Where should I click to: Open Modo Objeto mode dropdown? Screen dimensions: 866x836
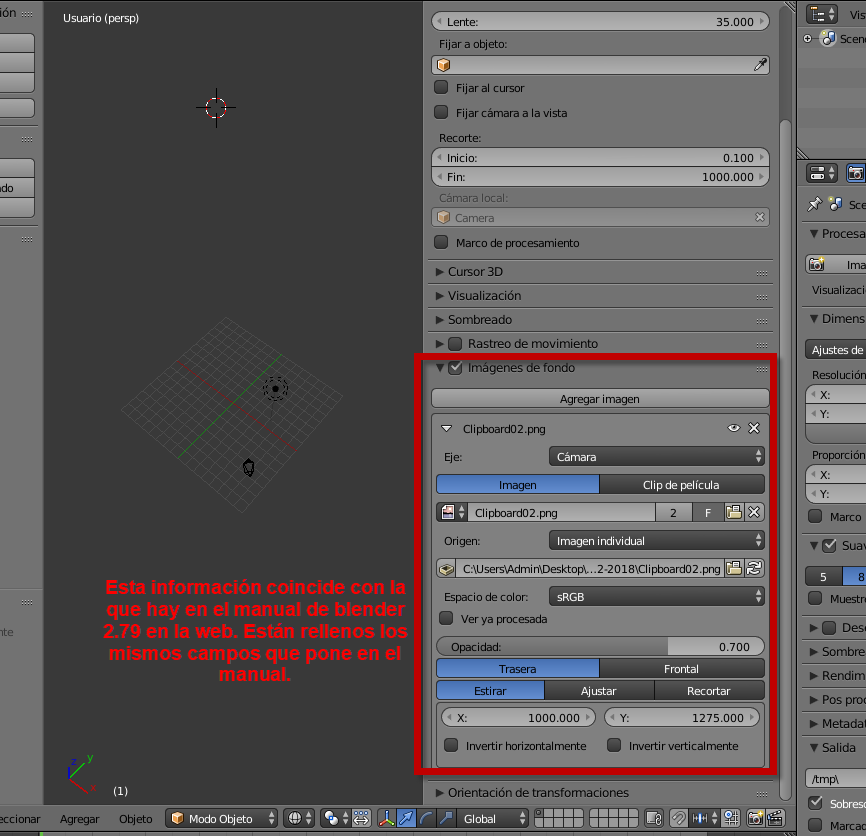(222, 818)
